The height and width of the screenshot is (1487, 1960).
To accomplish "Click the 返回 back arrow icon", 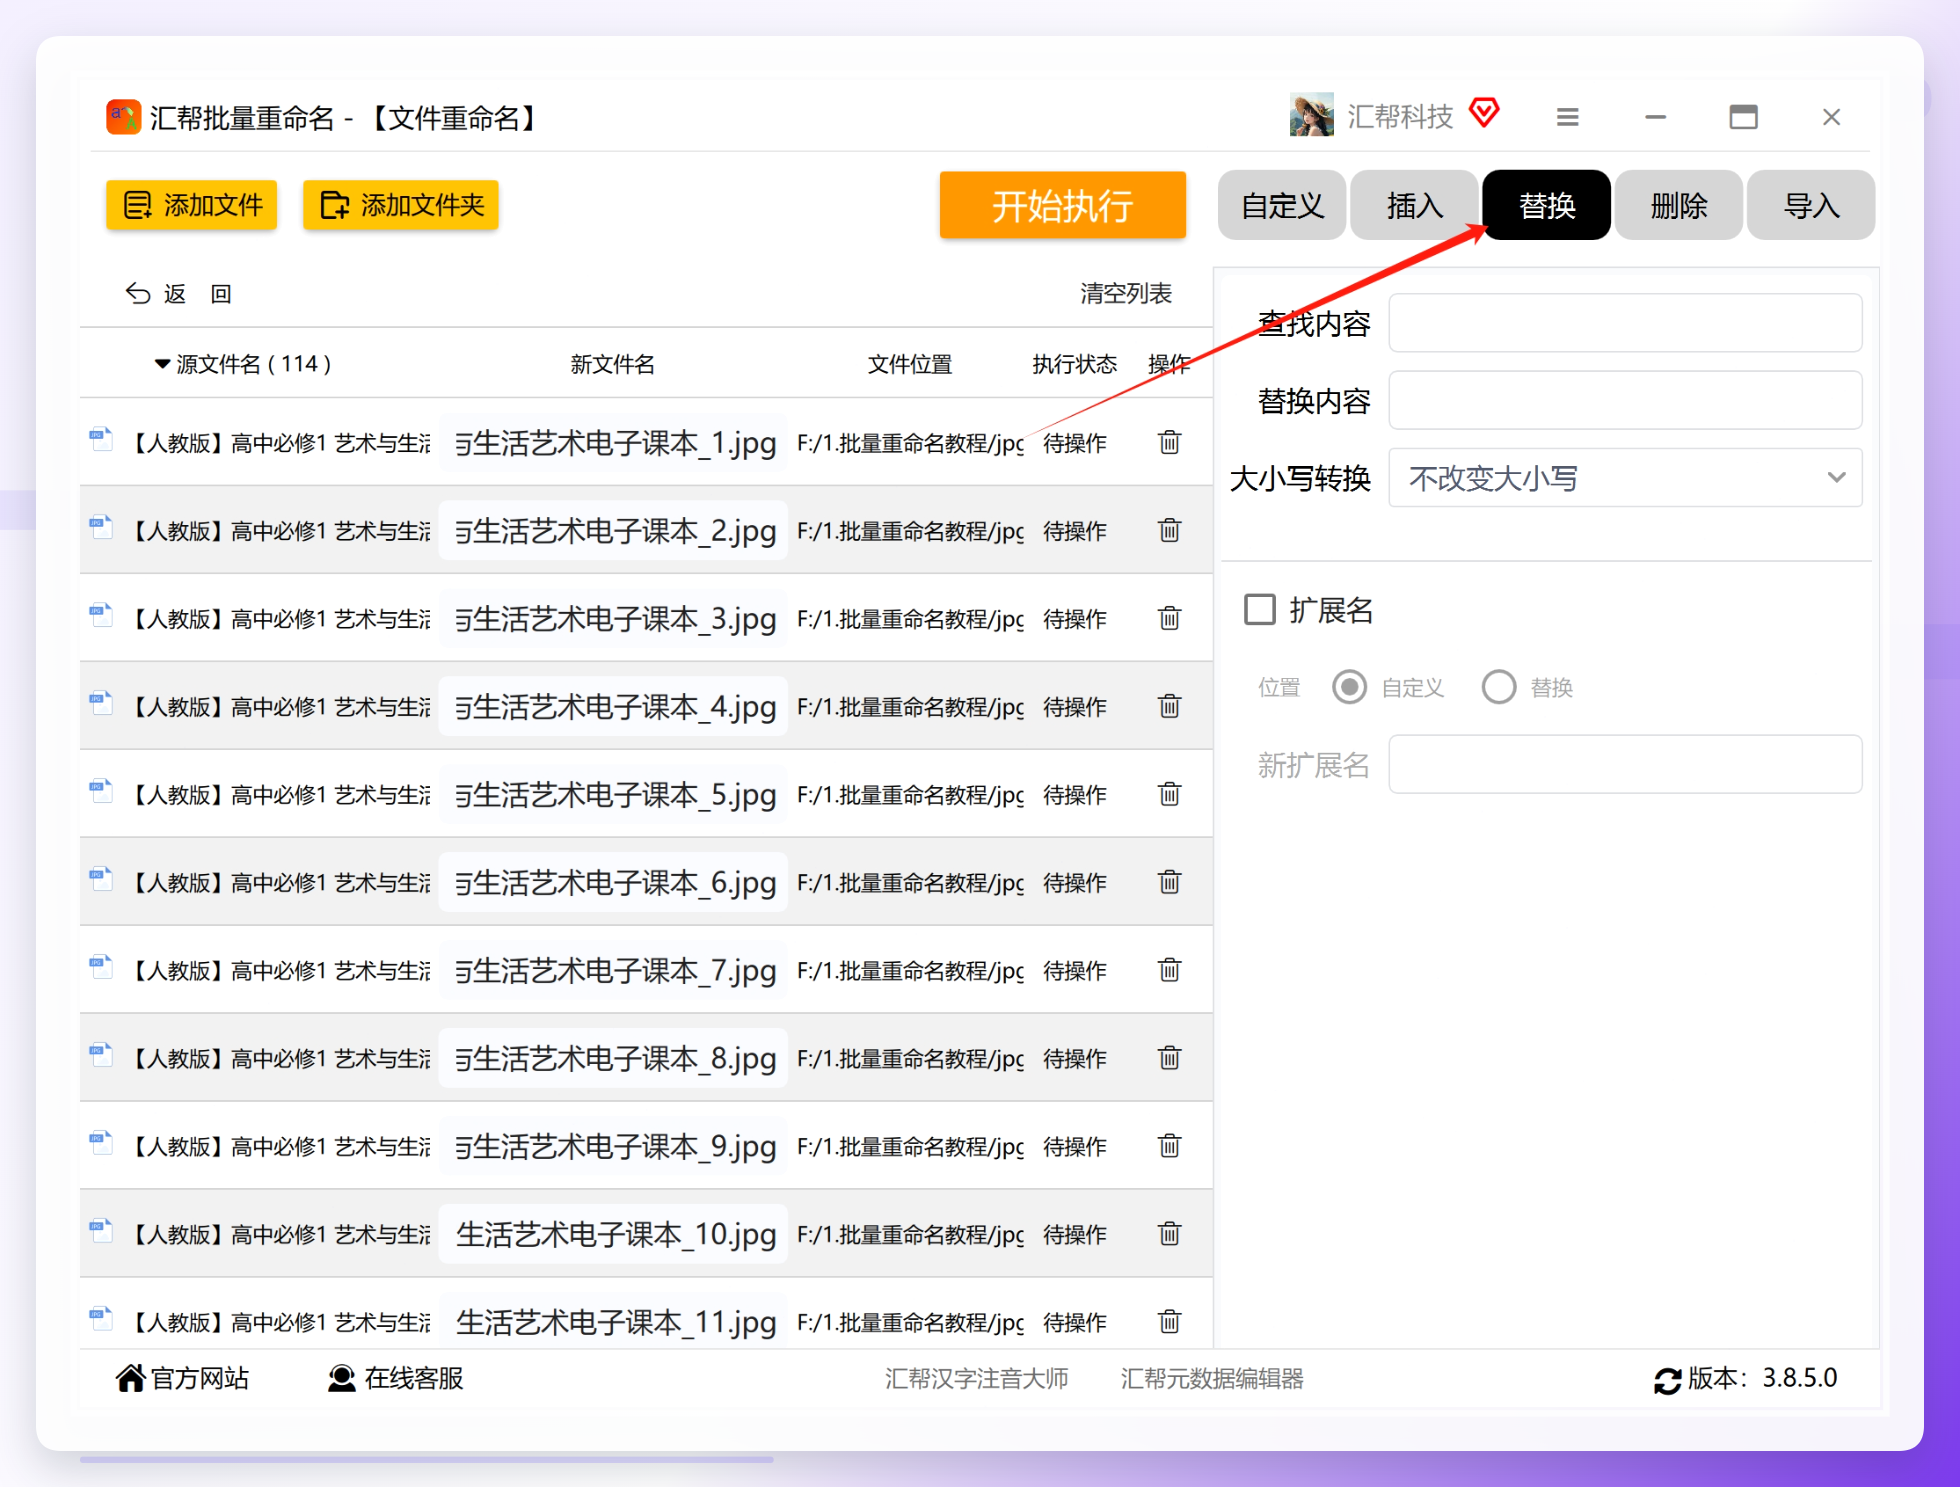I will (x=137, y=293).
